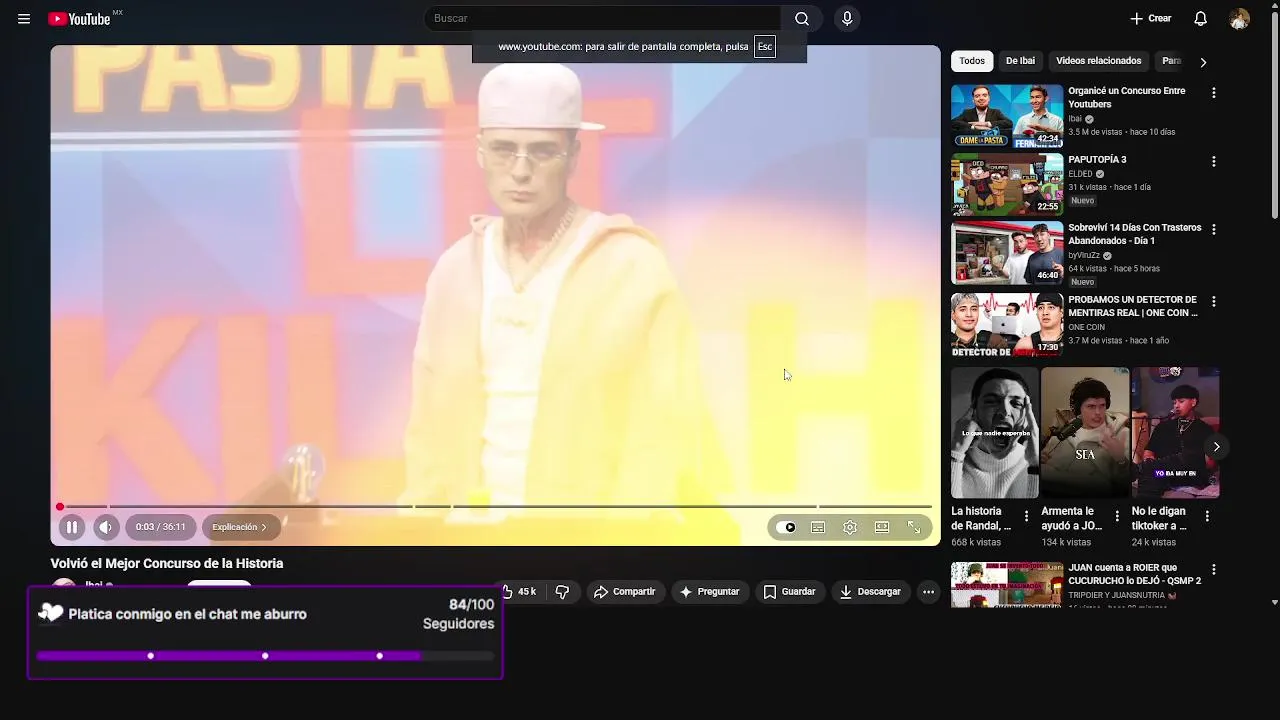Open the Compartir share dialog
The height and width of the screenshot is (720, 1280).
[x=625, y=592]
